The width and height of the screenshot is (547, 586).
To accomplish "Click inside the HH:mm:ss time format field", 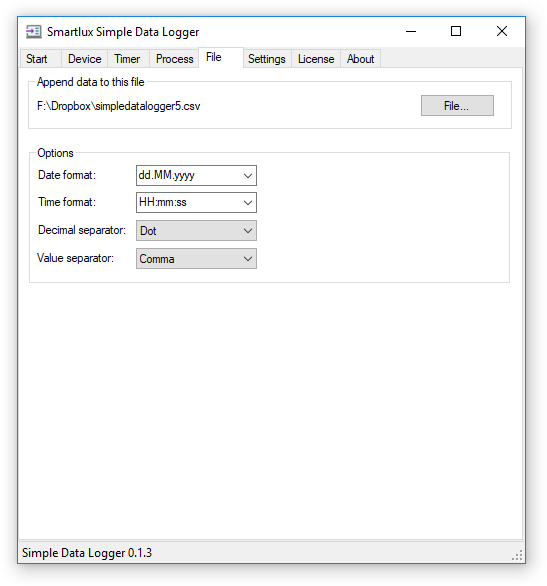I will pyautogui.click(x=188, y=203).
